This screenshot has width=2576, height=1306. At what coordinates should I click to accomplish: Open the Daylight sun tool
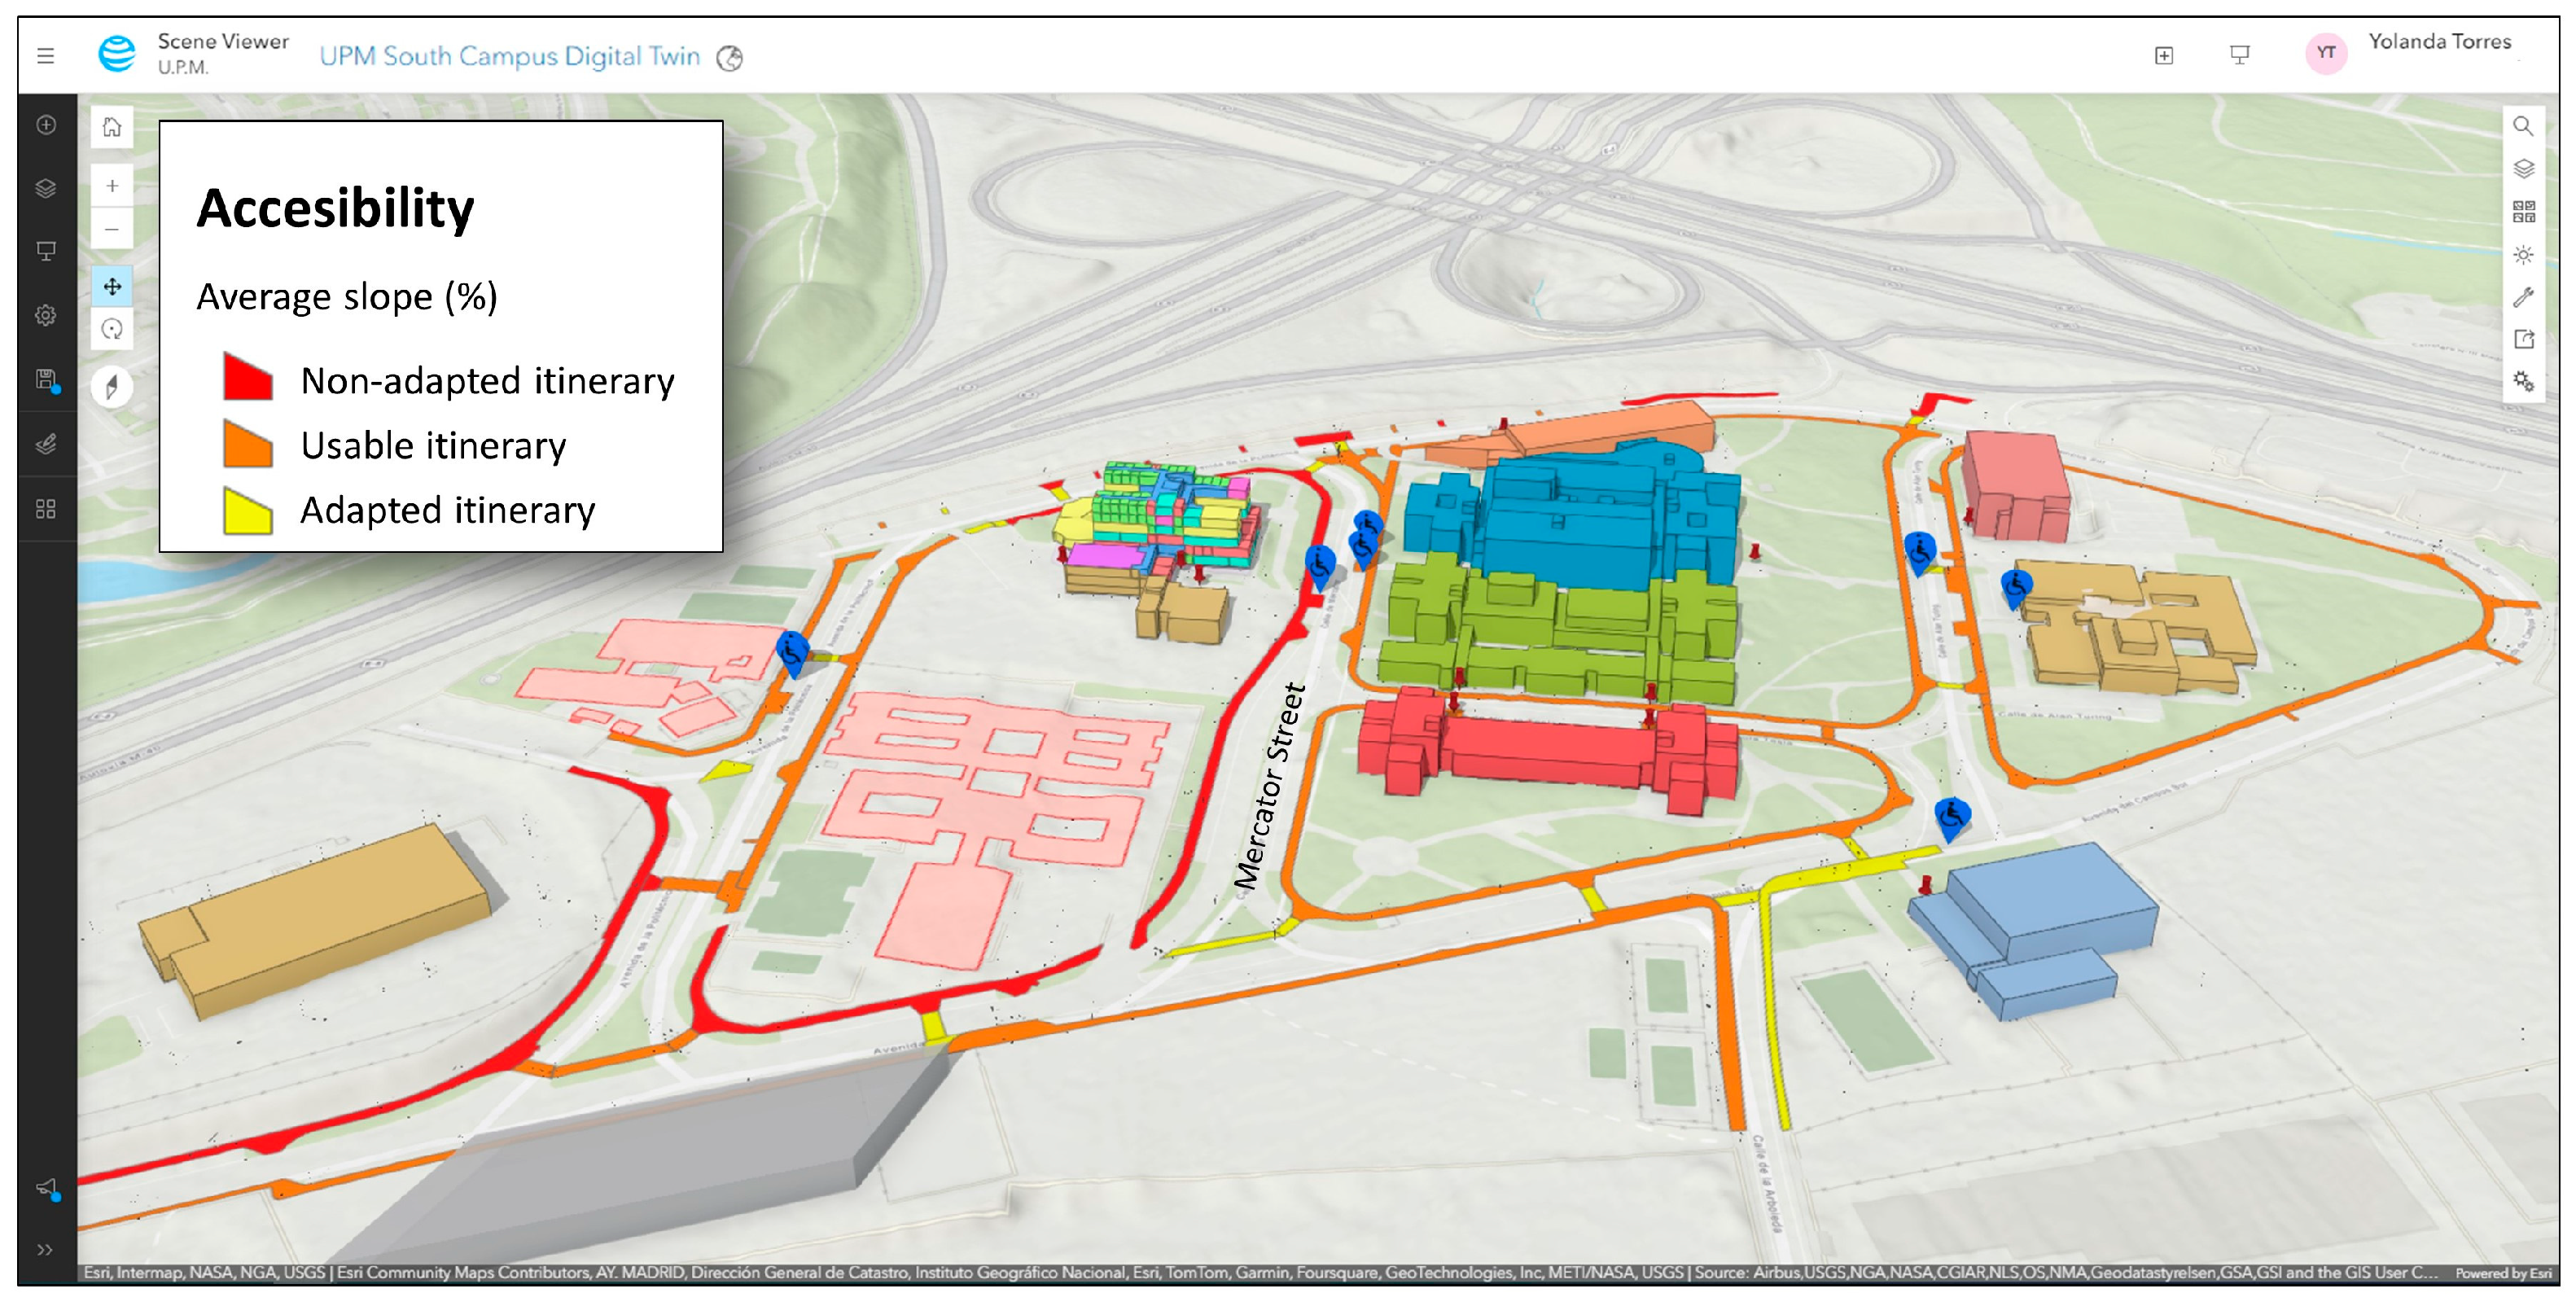coord(2523,255)
